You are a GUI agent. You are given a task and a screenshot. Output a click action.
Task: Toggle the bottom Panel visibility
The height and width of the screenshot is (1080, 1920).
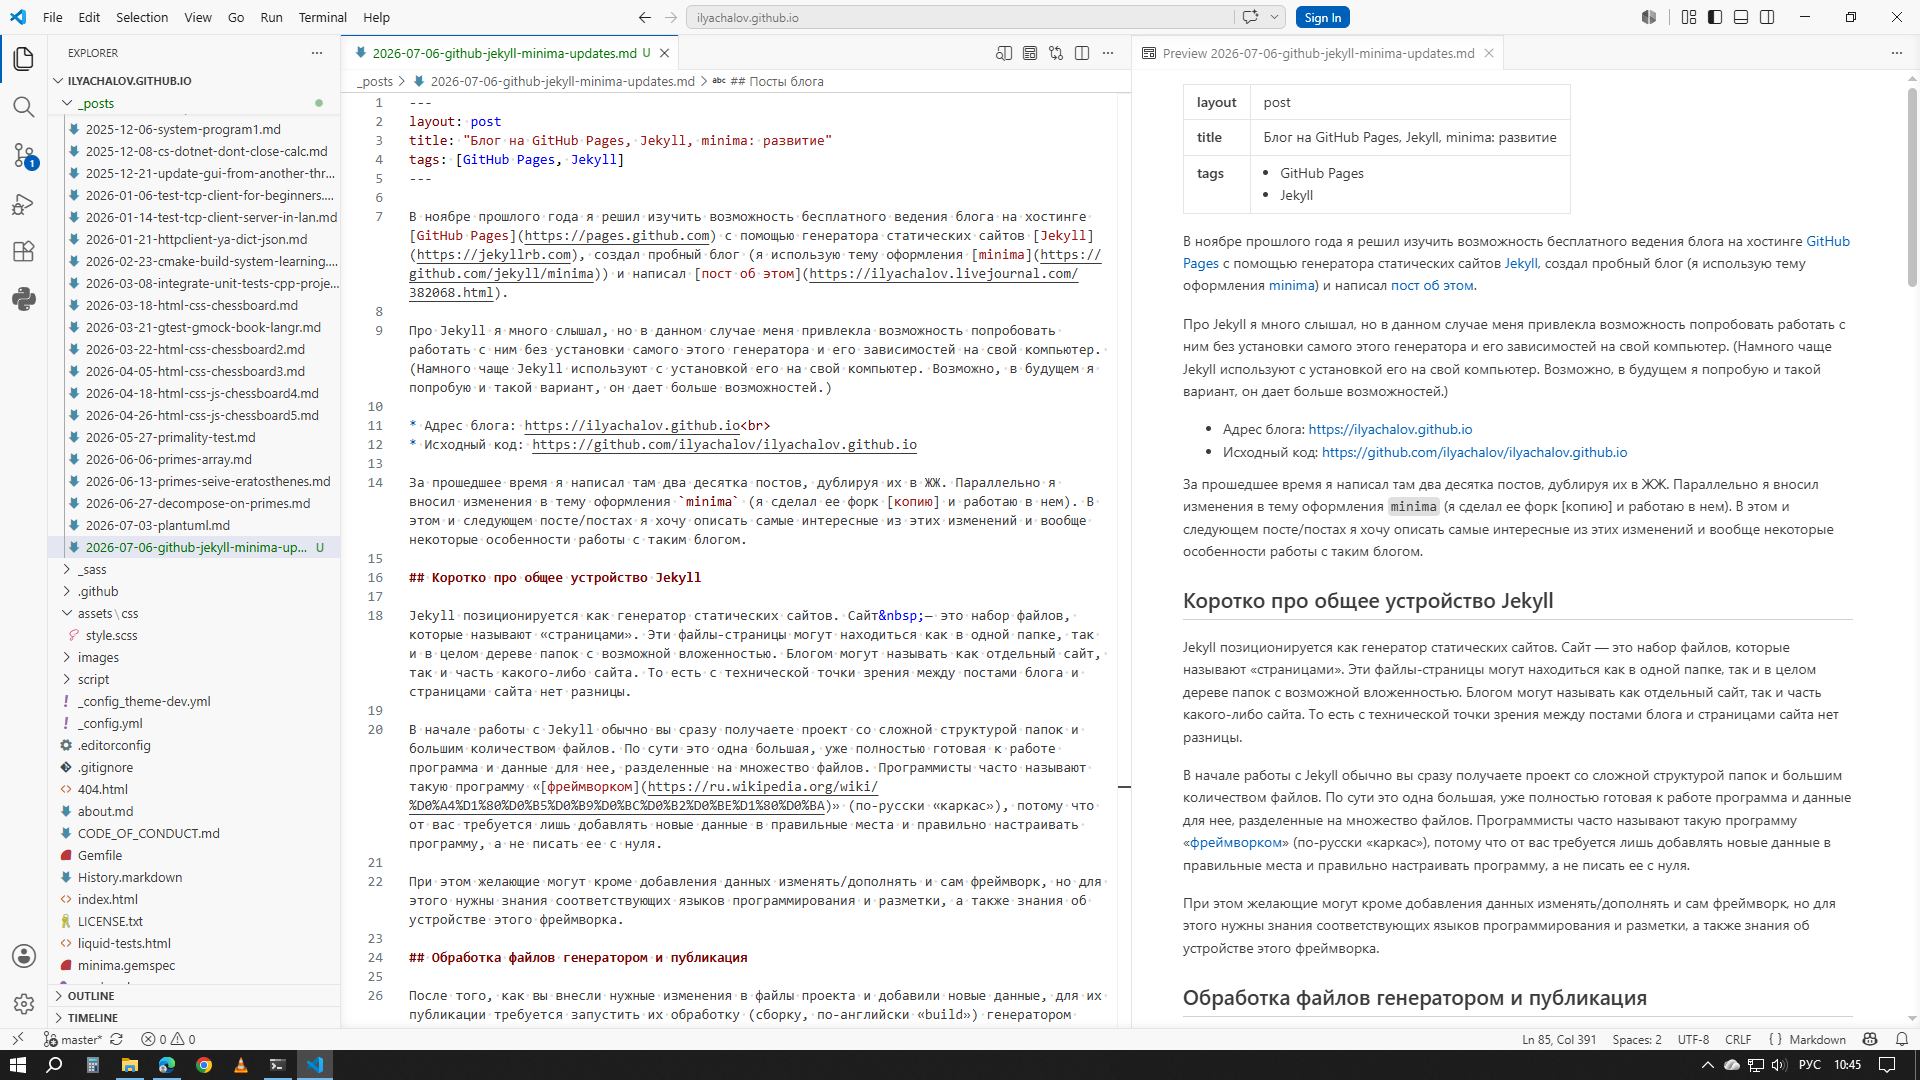tap(1741, 17)
